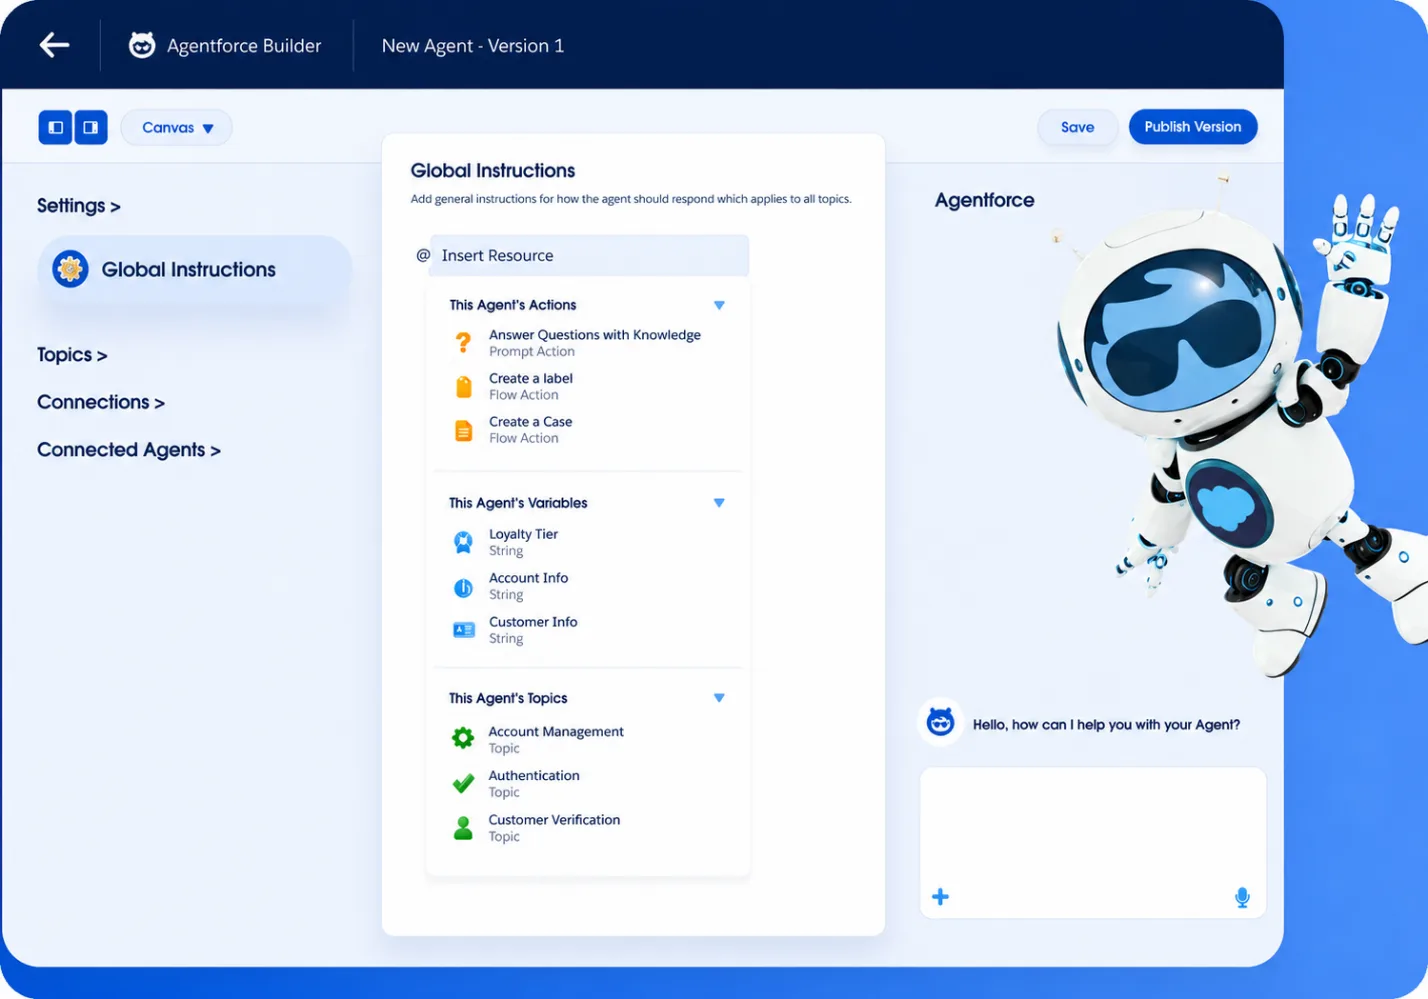The width and height of the screenshot is (1428, 999).
Task: Expand the Connected Agents section
Action: pyautogui.click(x=129, y=450)
